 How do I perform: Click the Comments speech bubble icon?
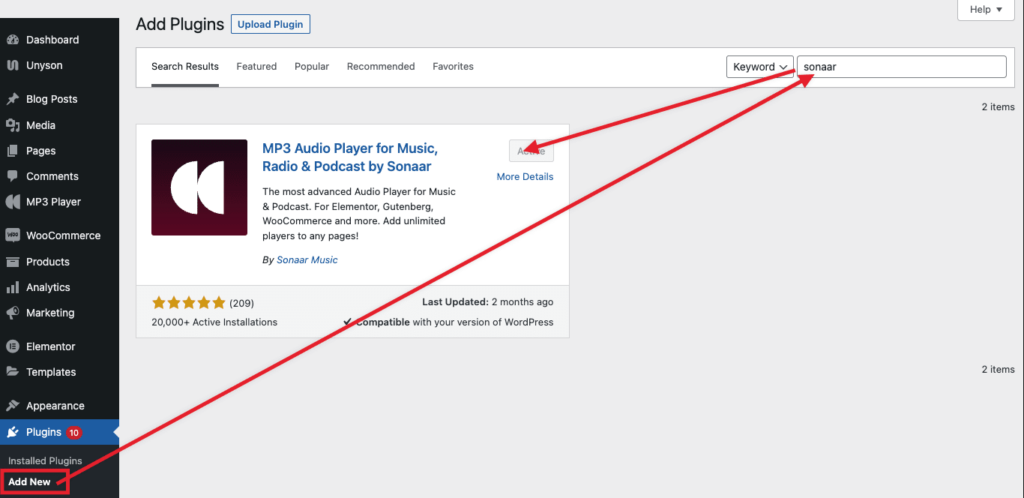pyautogui.click(x=12, y=176)
